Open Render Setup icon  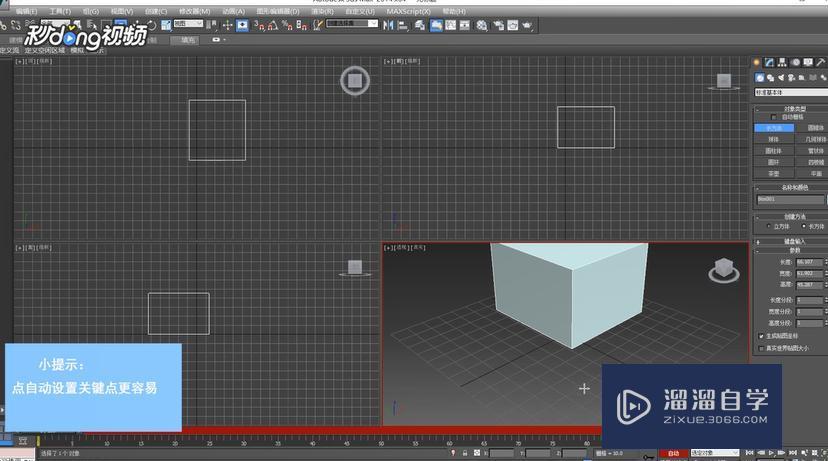(x=498, y=25)
